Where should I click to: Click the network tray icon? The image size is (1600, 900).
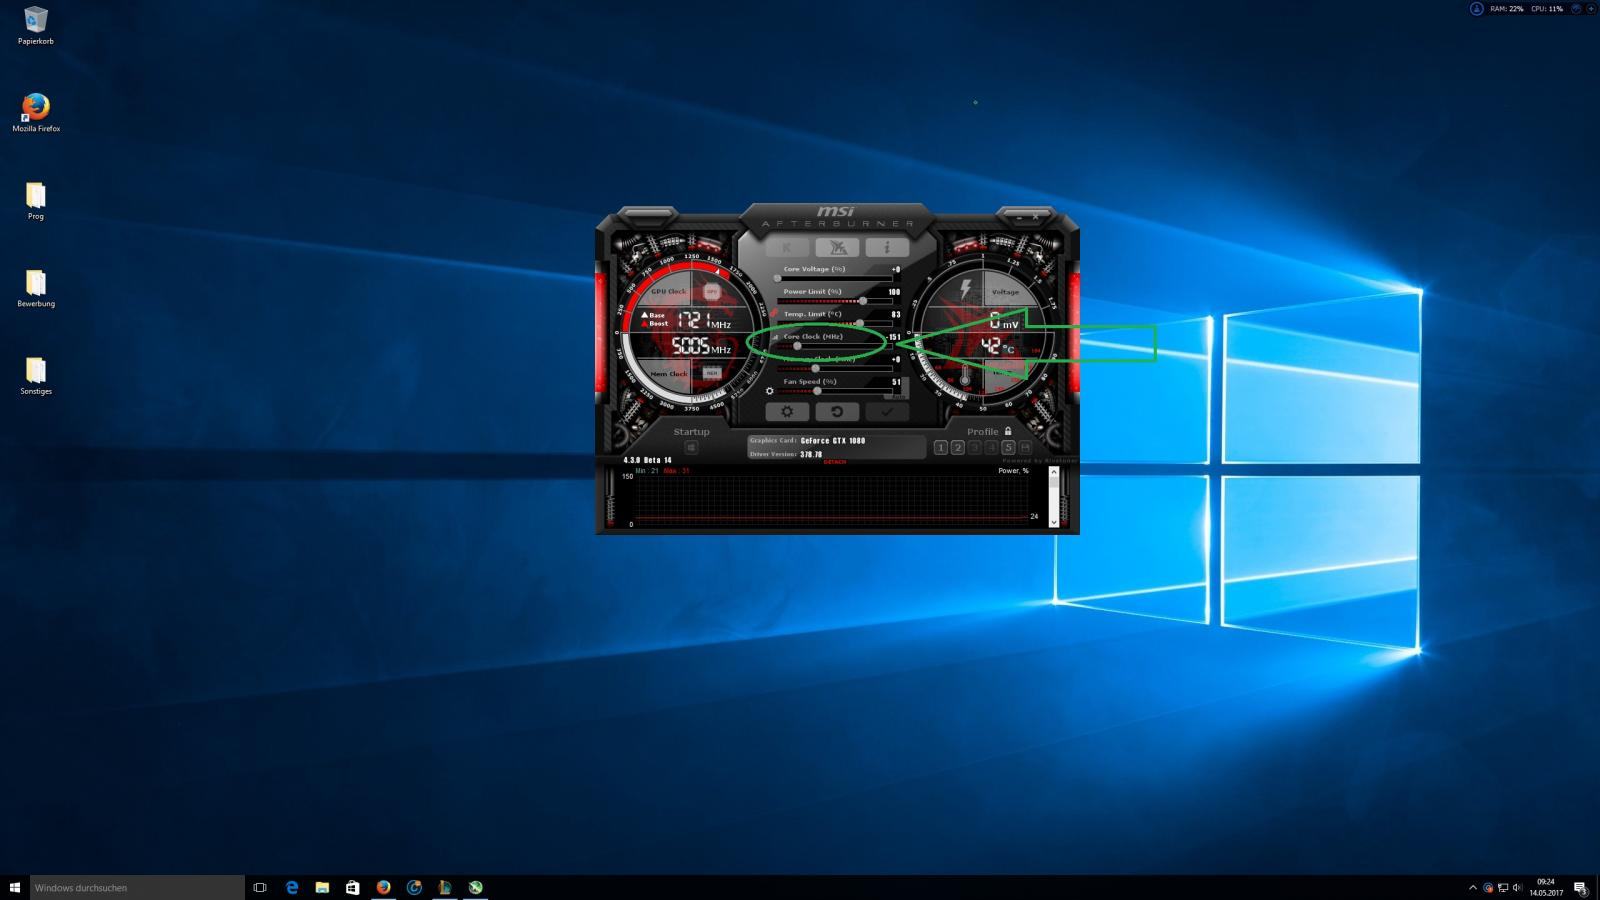[1503, 888]
